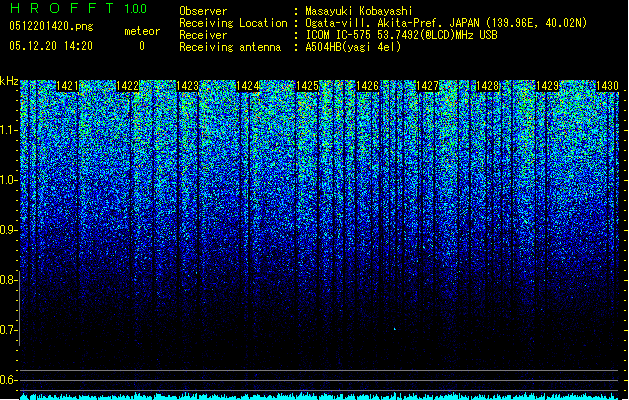Click the meteor count value 0
This screenshot has height=400, width=629.
coord(142,46)
